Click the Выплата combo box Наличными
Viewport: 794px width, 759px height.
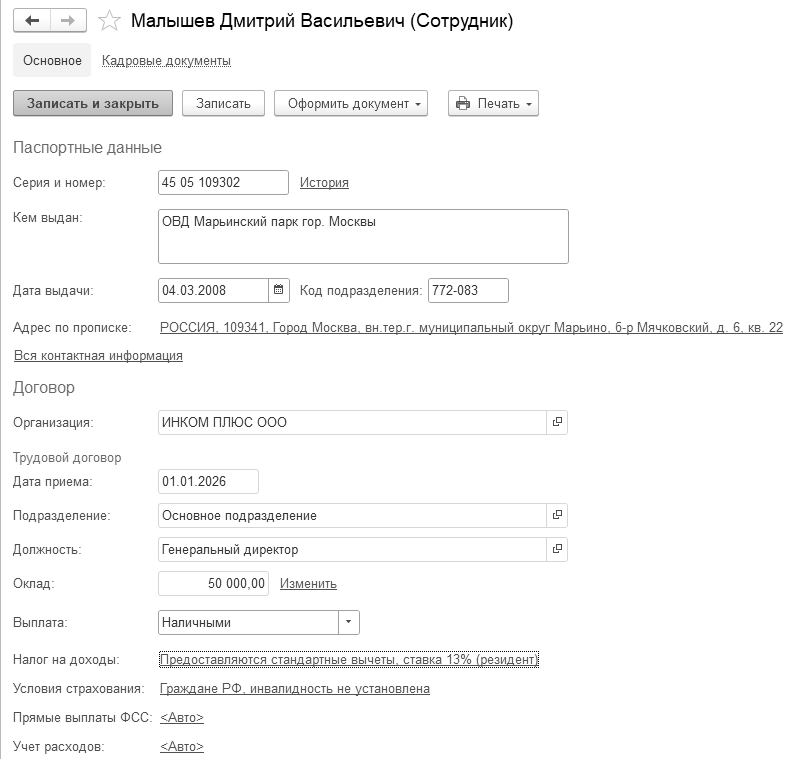[248, 622]
